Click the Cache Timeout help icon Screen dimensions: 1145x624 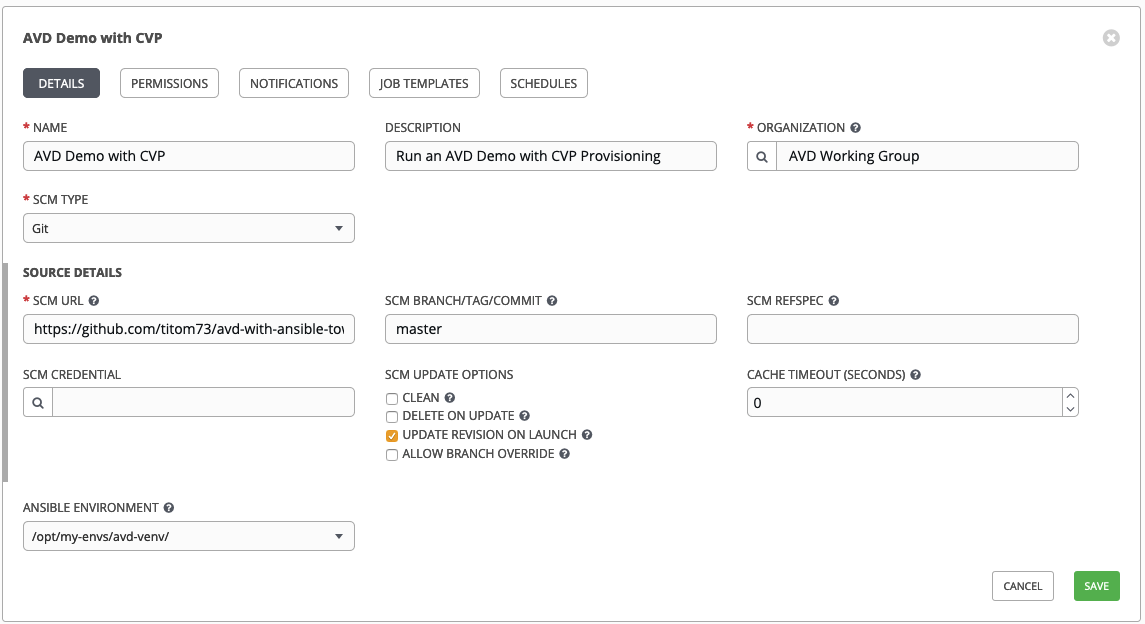(x=916, y=375)
